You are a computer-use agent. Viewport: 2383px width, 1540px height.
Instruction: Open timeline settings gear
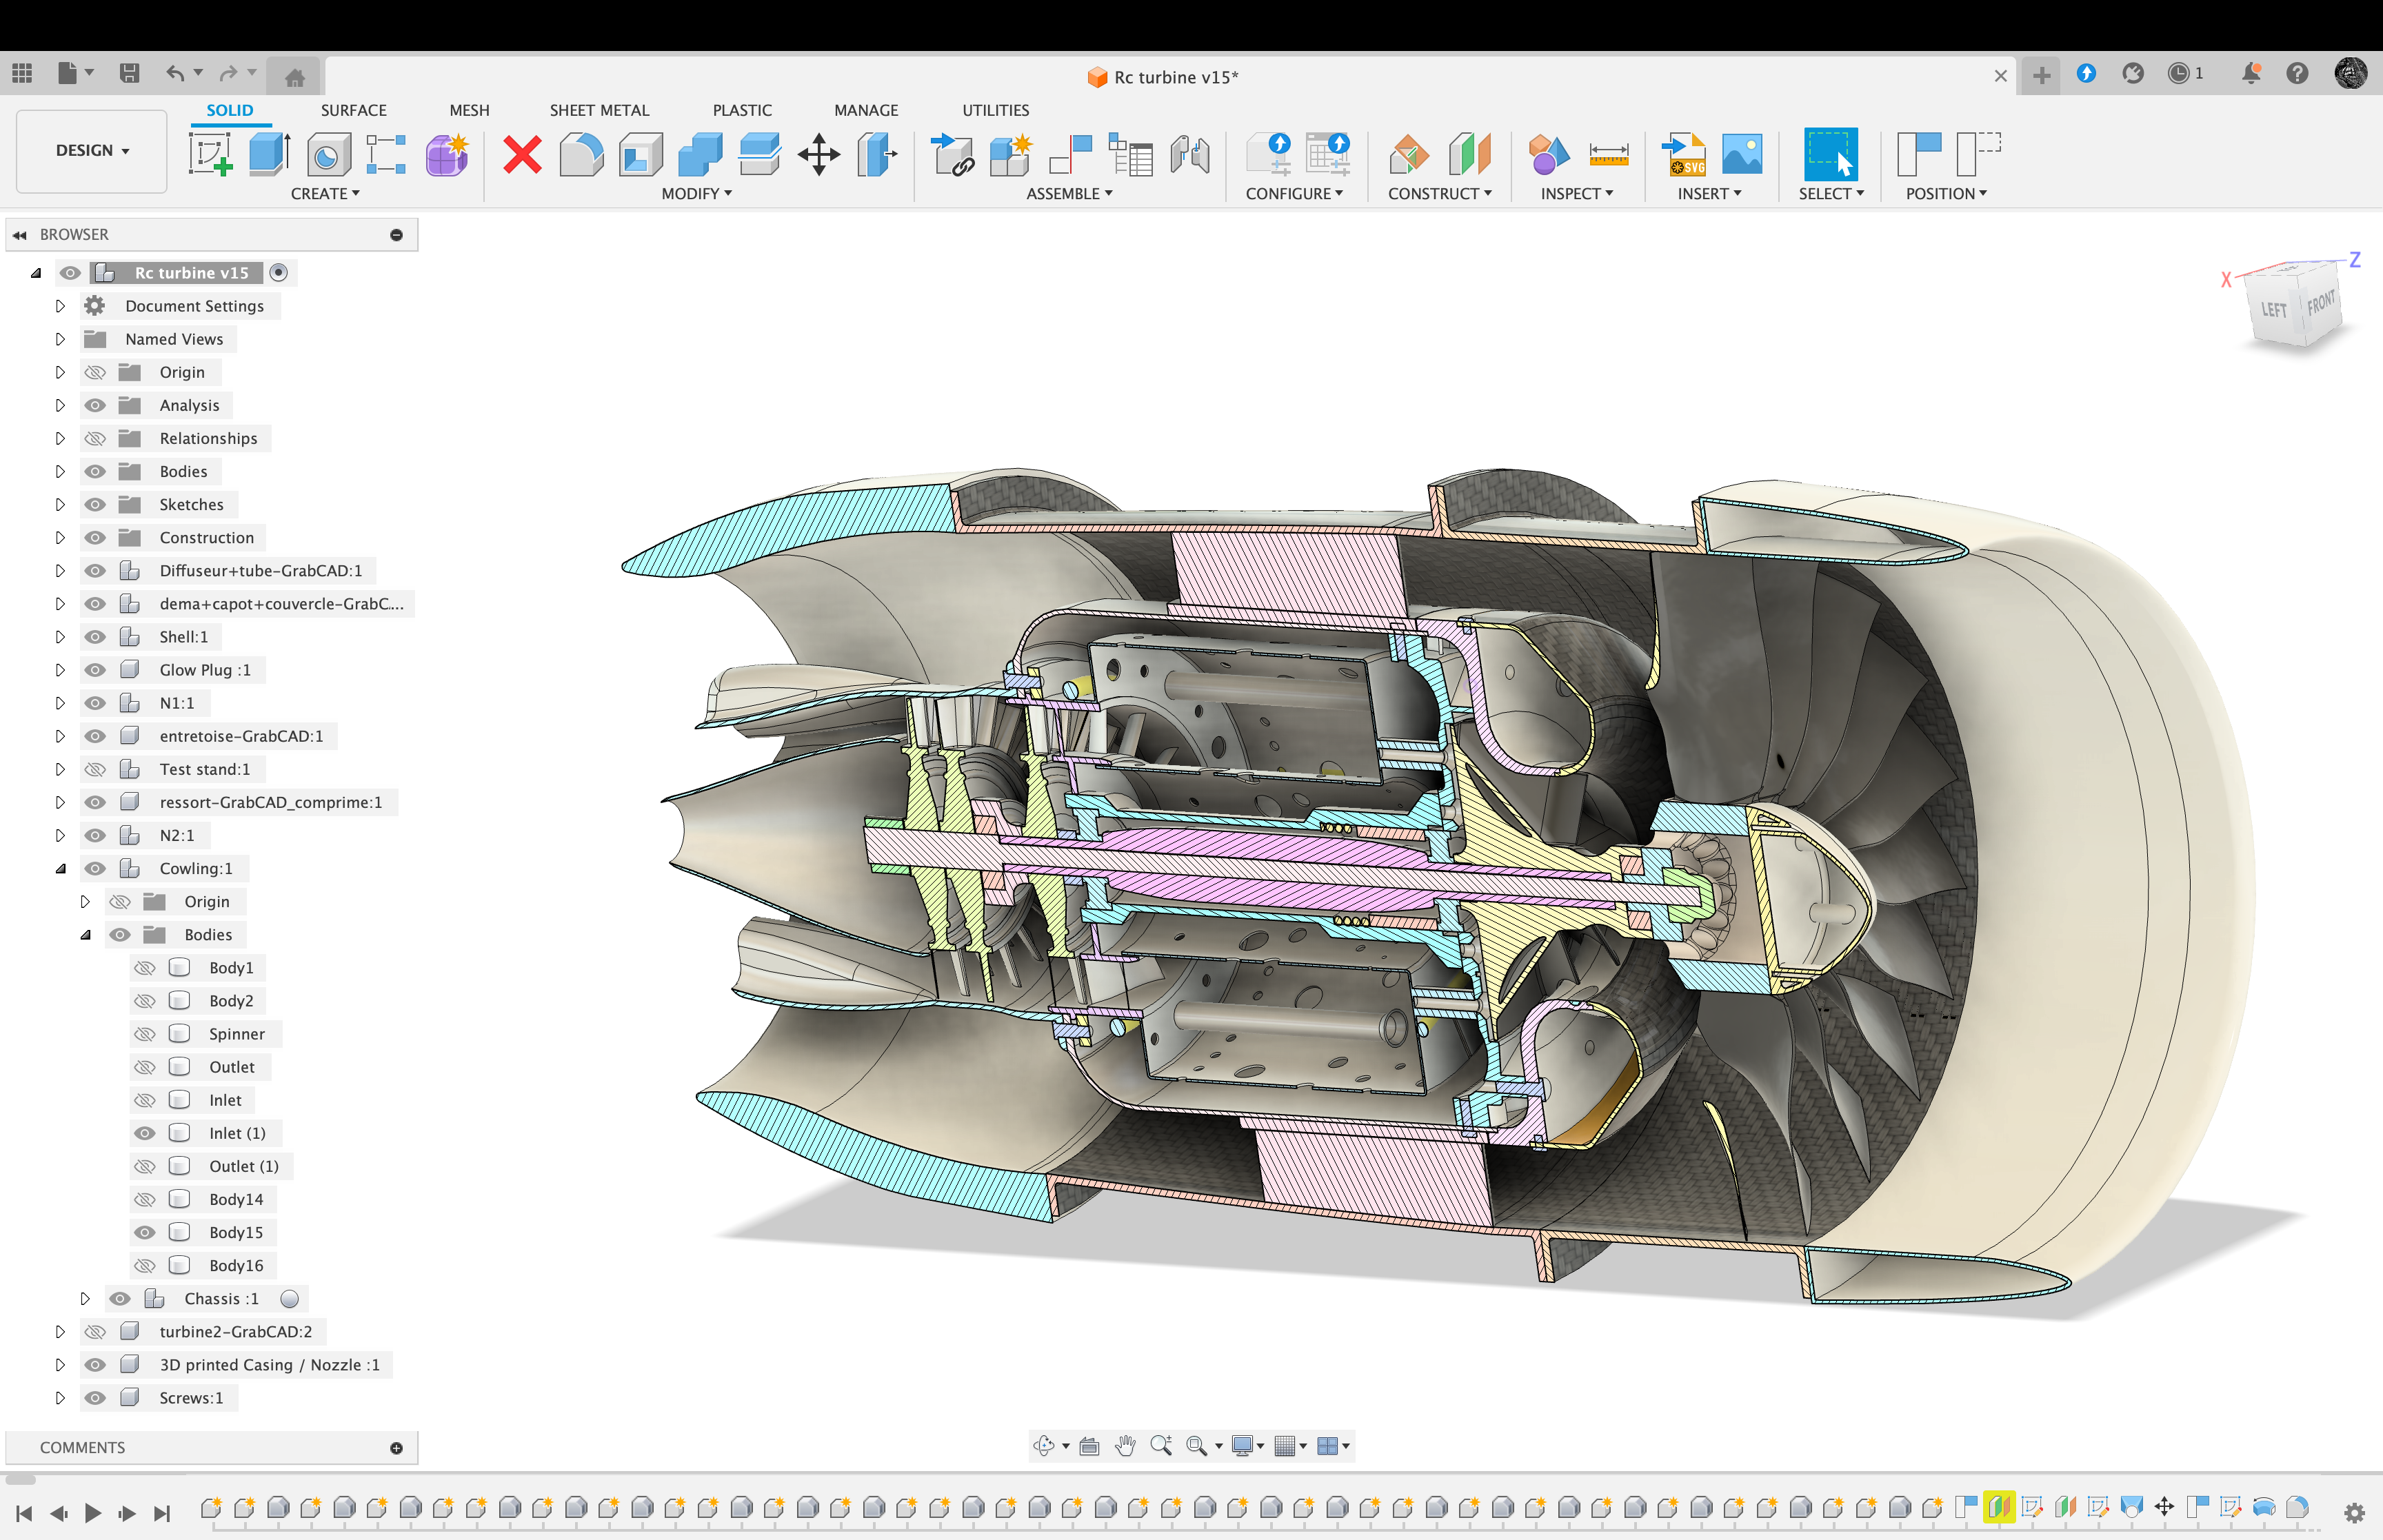(x=2354, y=1513)
